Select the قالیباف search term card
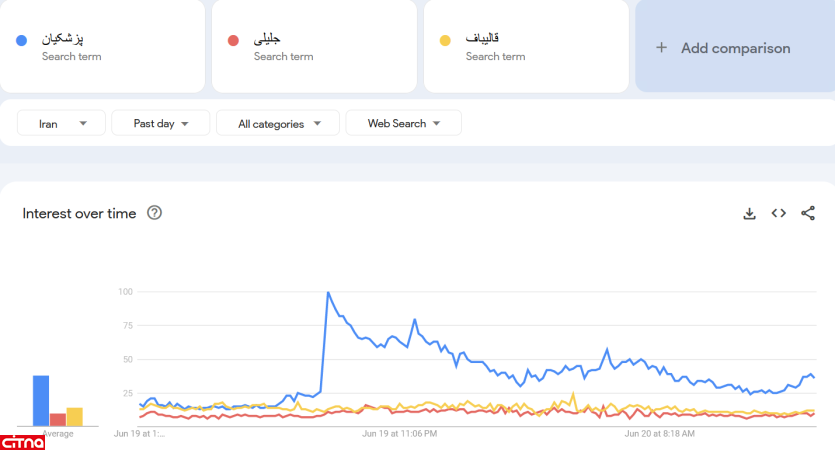The image size is (835, 450). coord(526,46)
